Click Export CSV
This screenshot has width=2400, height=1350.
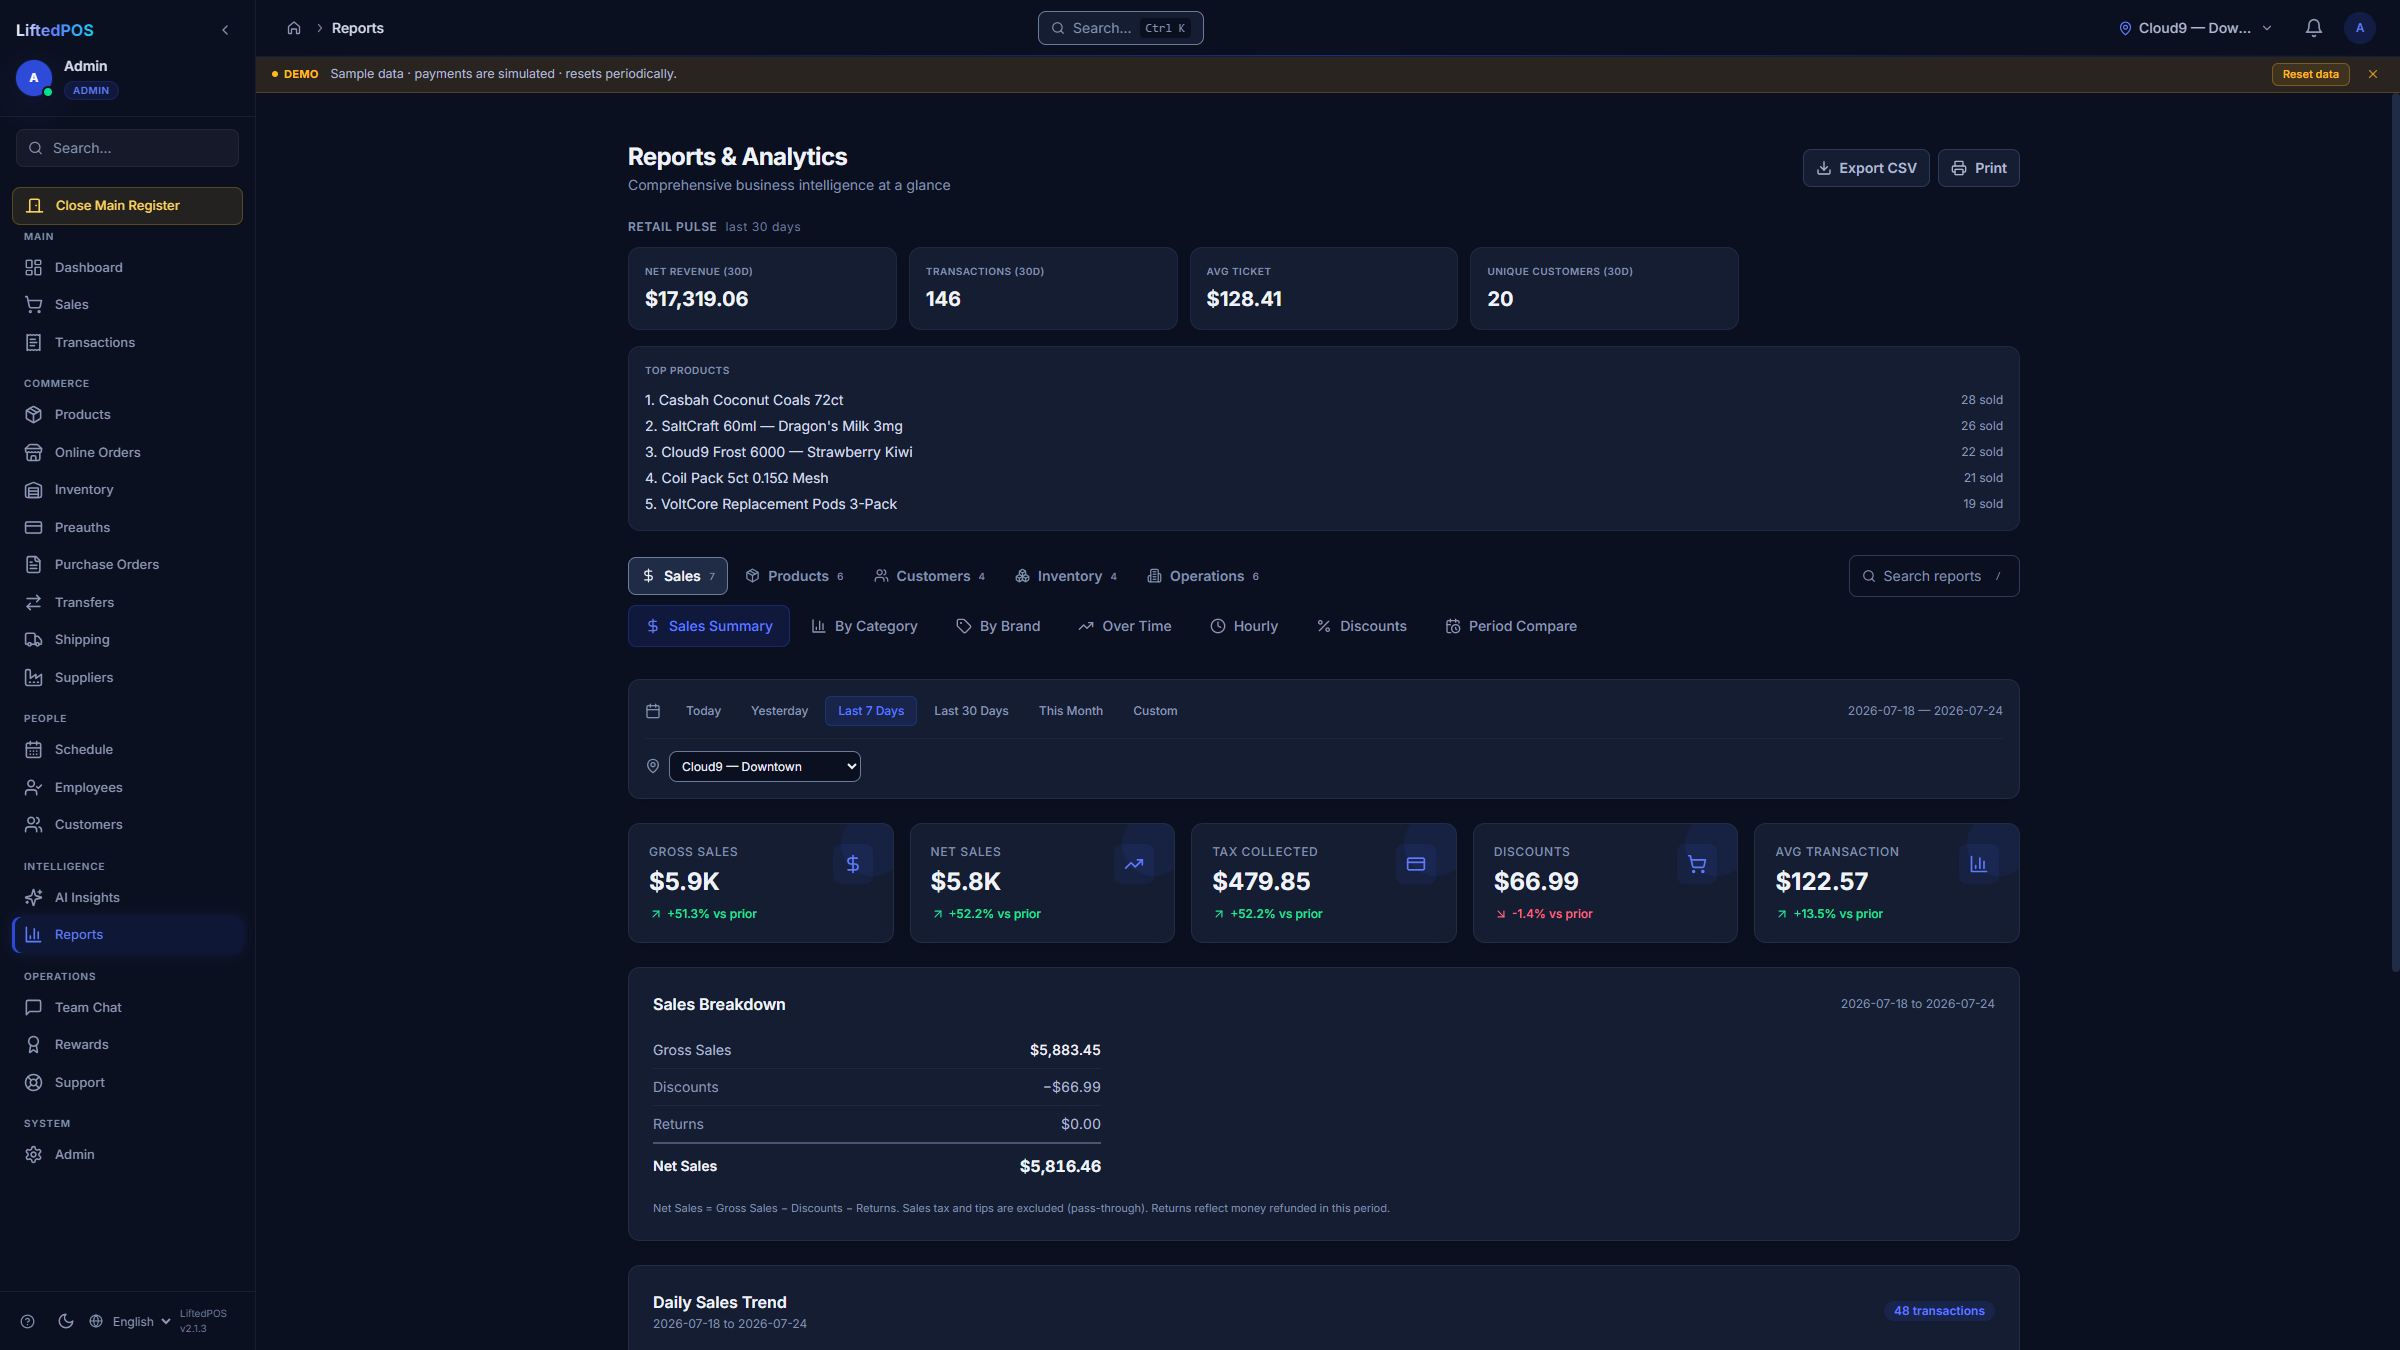[1866, 168]
